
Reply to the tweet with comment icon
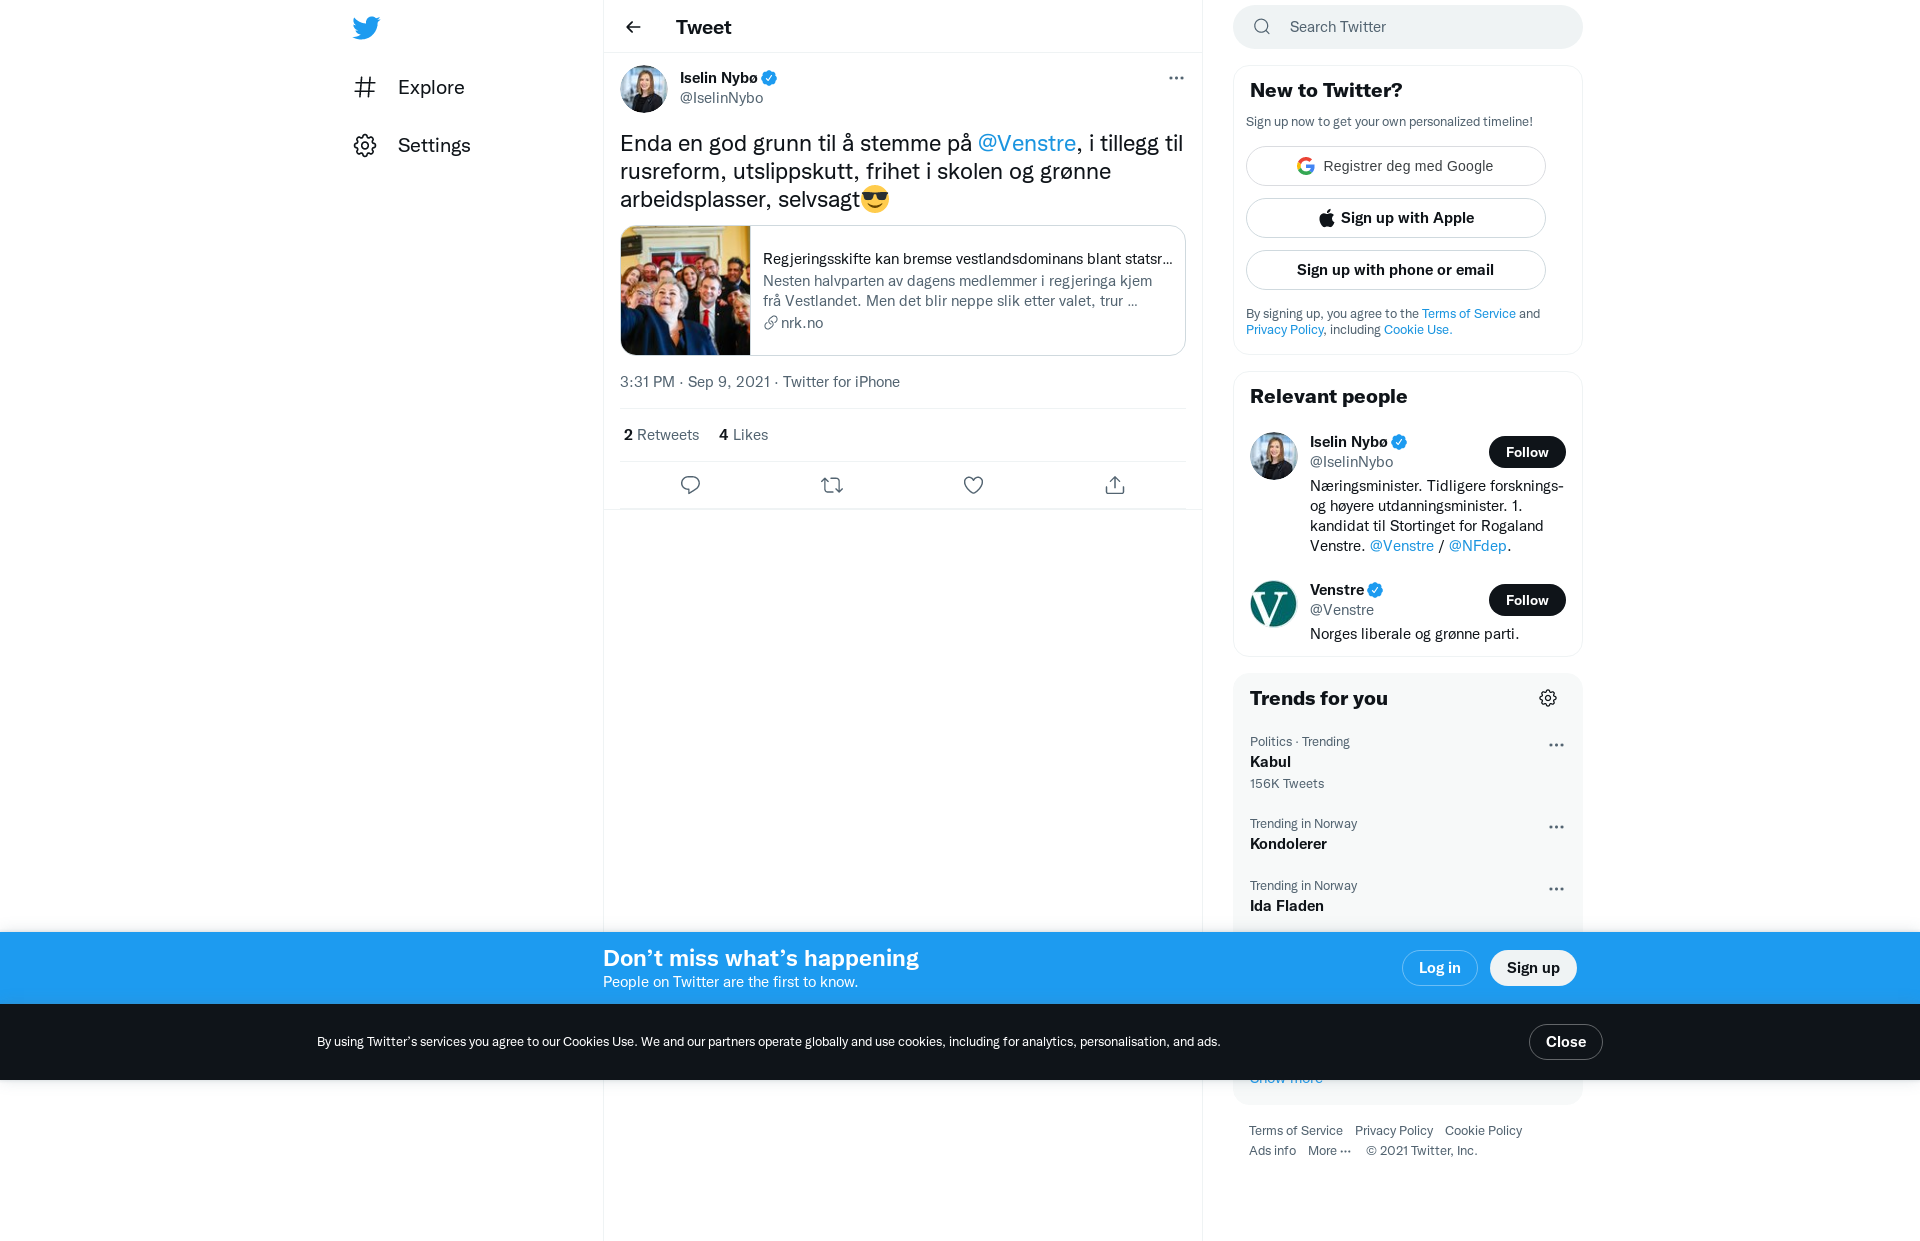(690, 485)
